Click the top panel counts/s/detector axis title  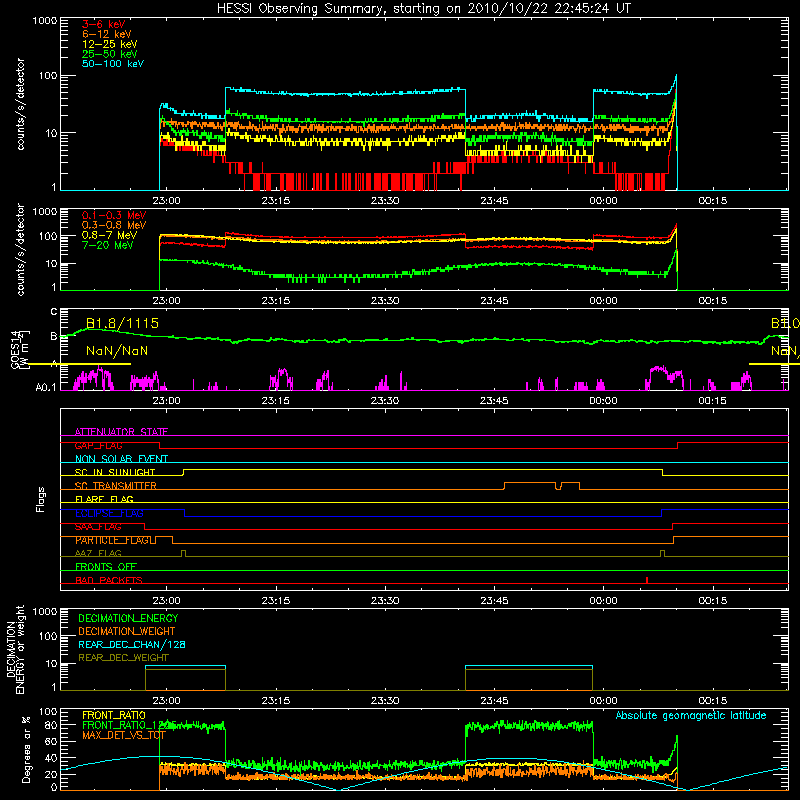pos(20,104)
